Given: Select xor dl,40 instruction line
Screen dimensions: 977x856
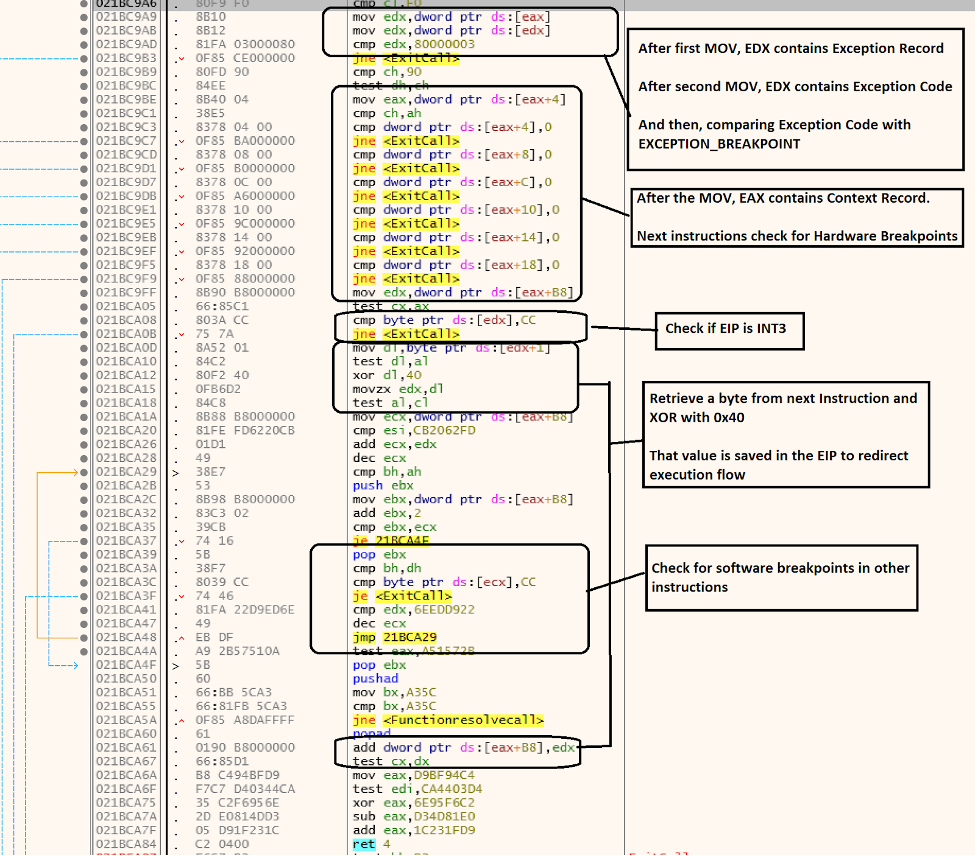Looking at the screenshot, I should (387, 375).
